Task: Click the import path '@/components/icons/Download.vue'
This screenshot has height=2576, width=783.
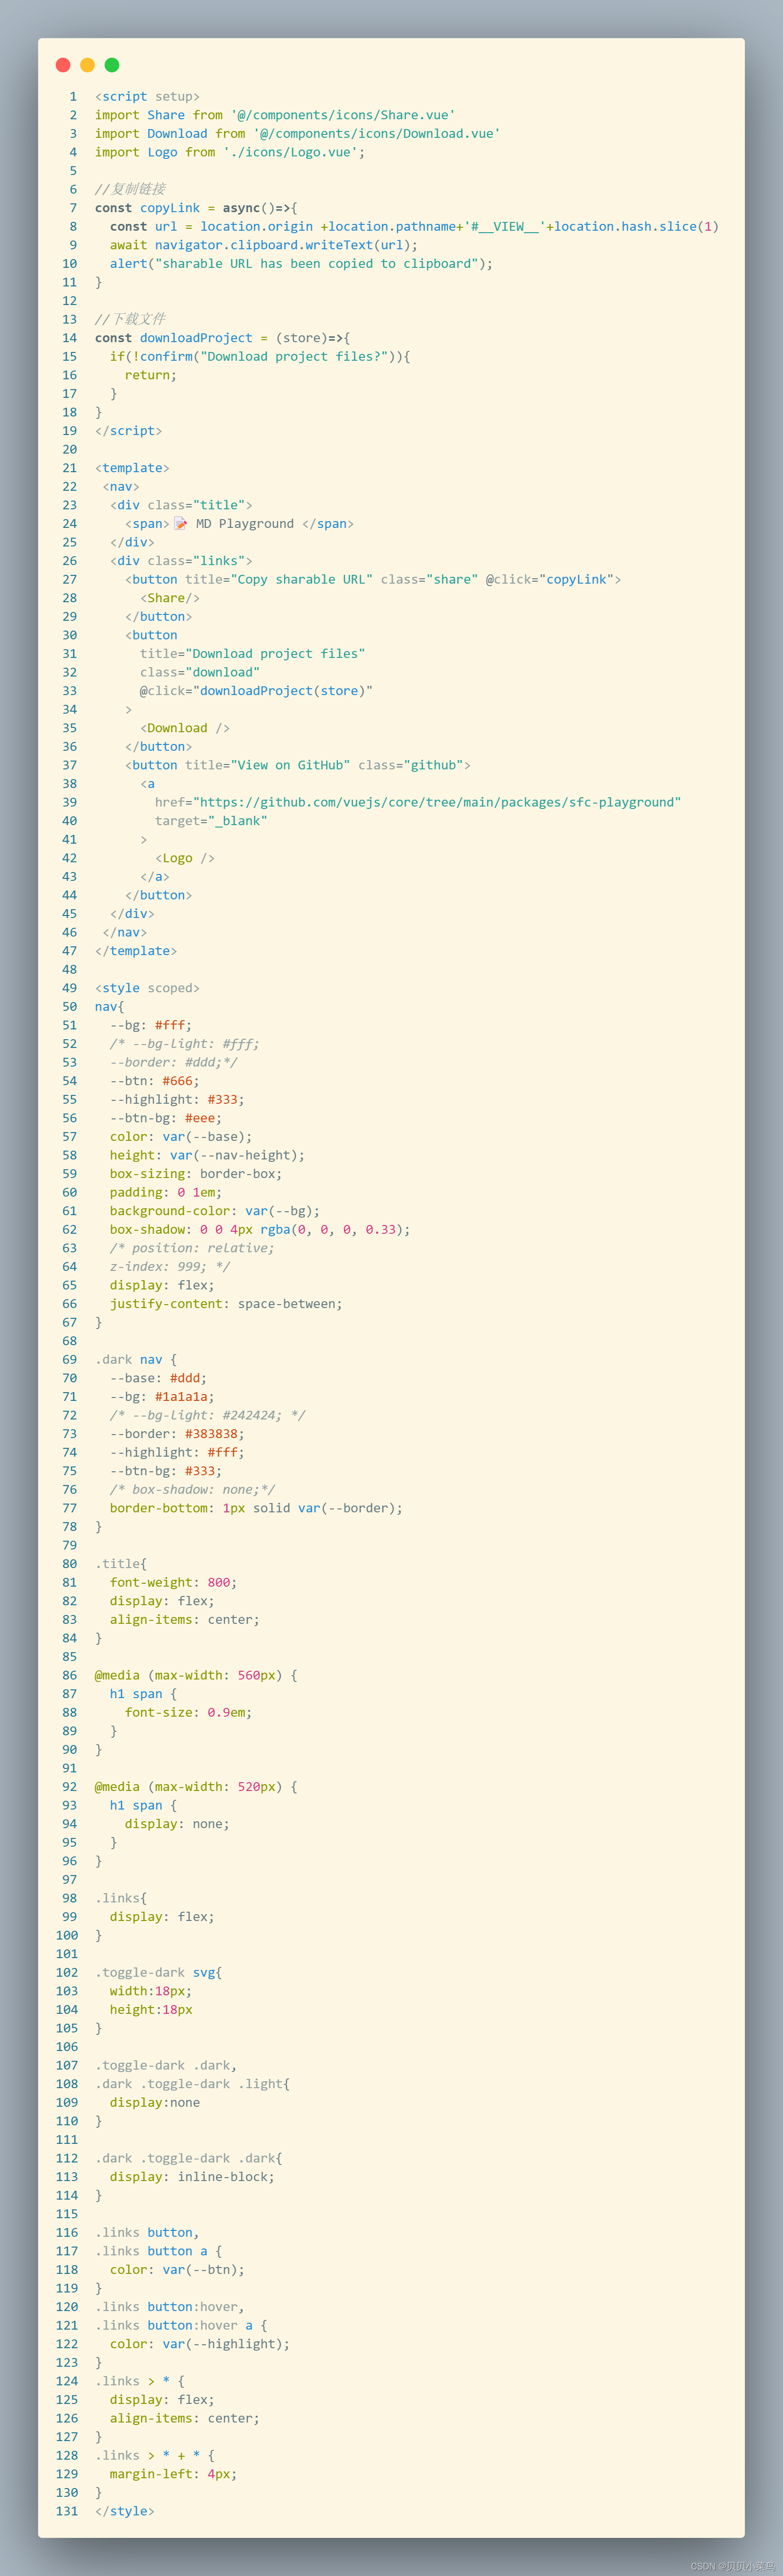Action: coord(377,134)
